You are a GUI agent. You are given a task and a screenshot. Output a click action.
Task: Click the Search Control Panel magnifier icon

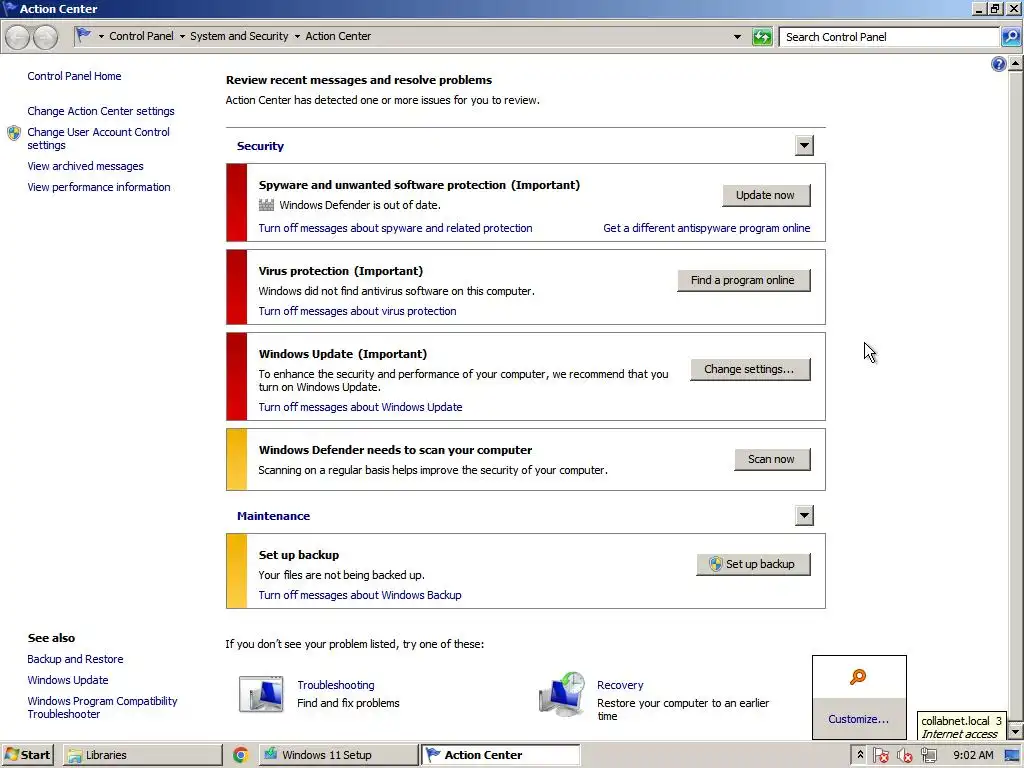1010,37
